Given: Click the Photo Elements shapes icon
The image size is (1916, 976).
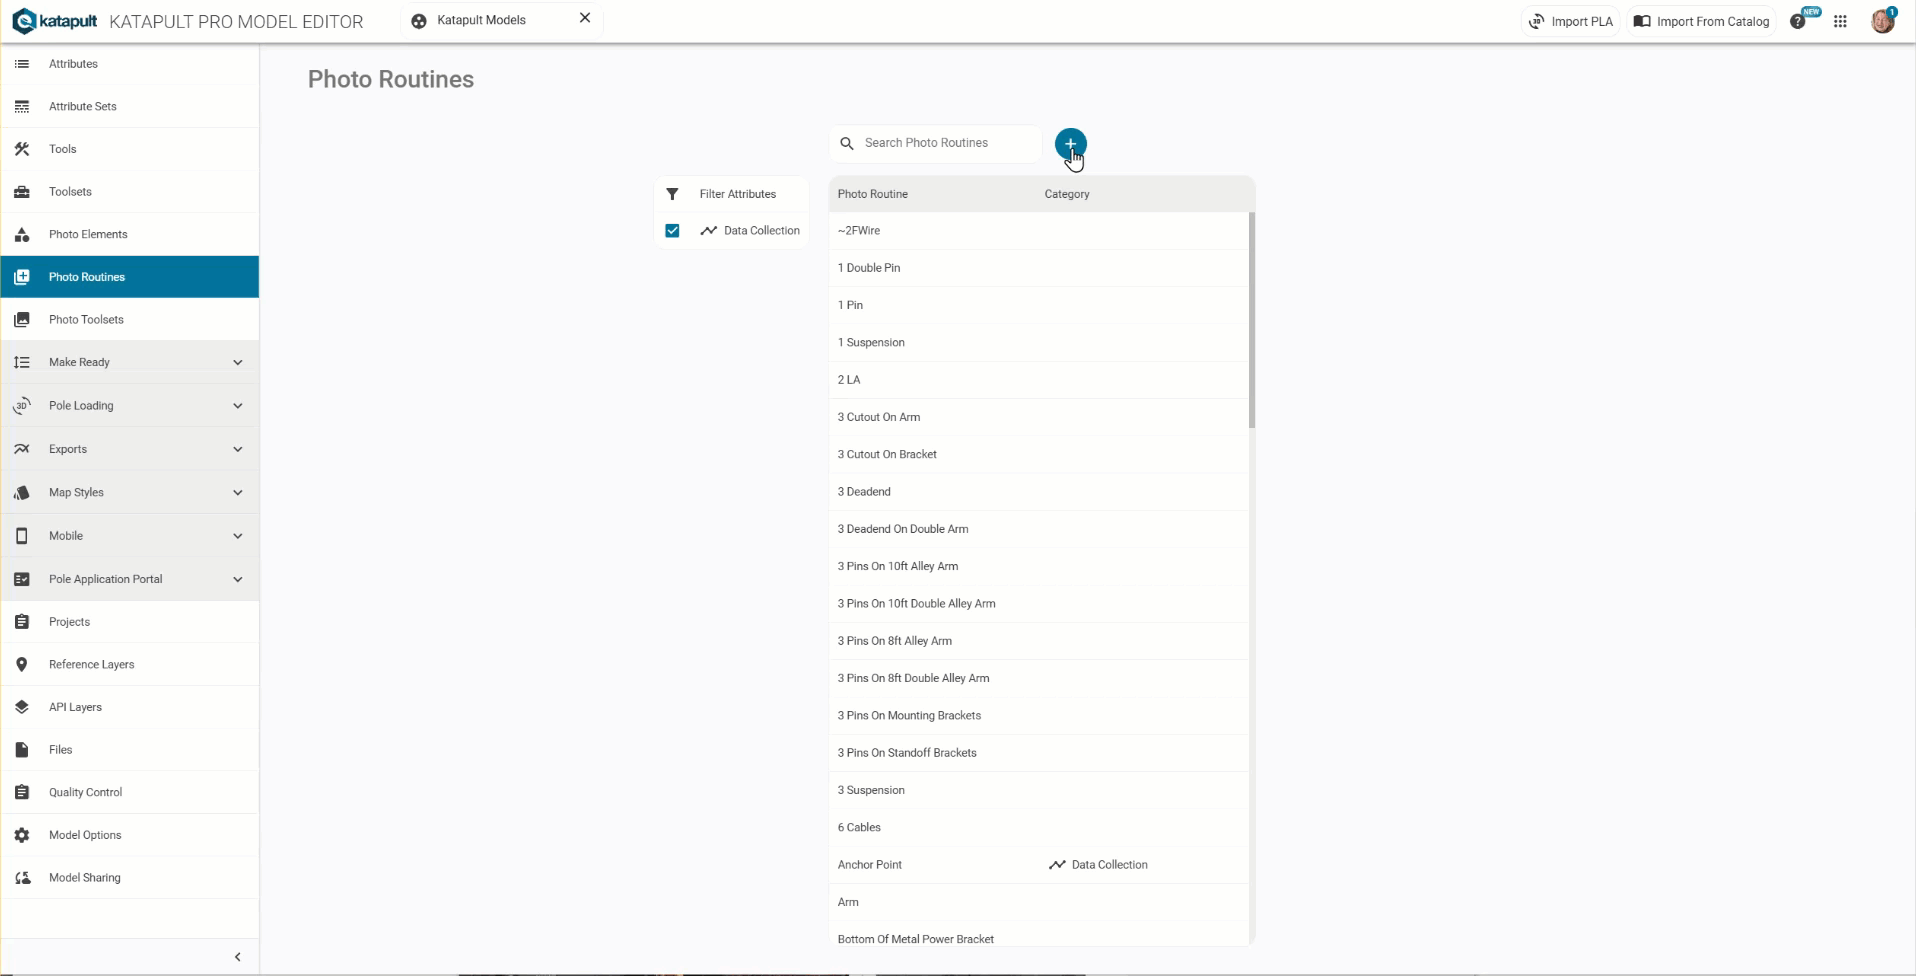Looking at the screenshot, I should [x=22, y=235].
